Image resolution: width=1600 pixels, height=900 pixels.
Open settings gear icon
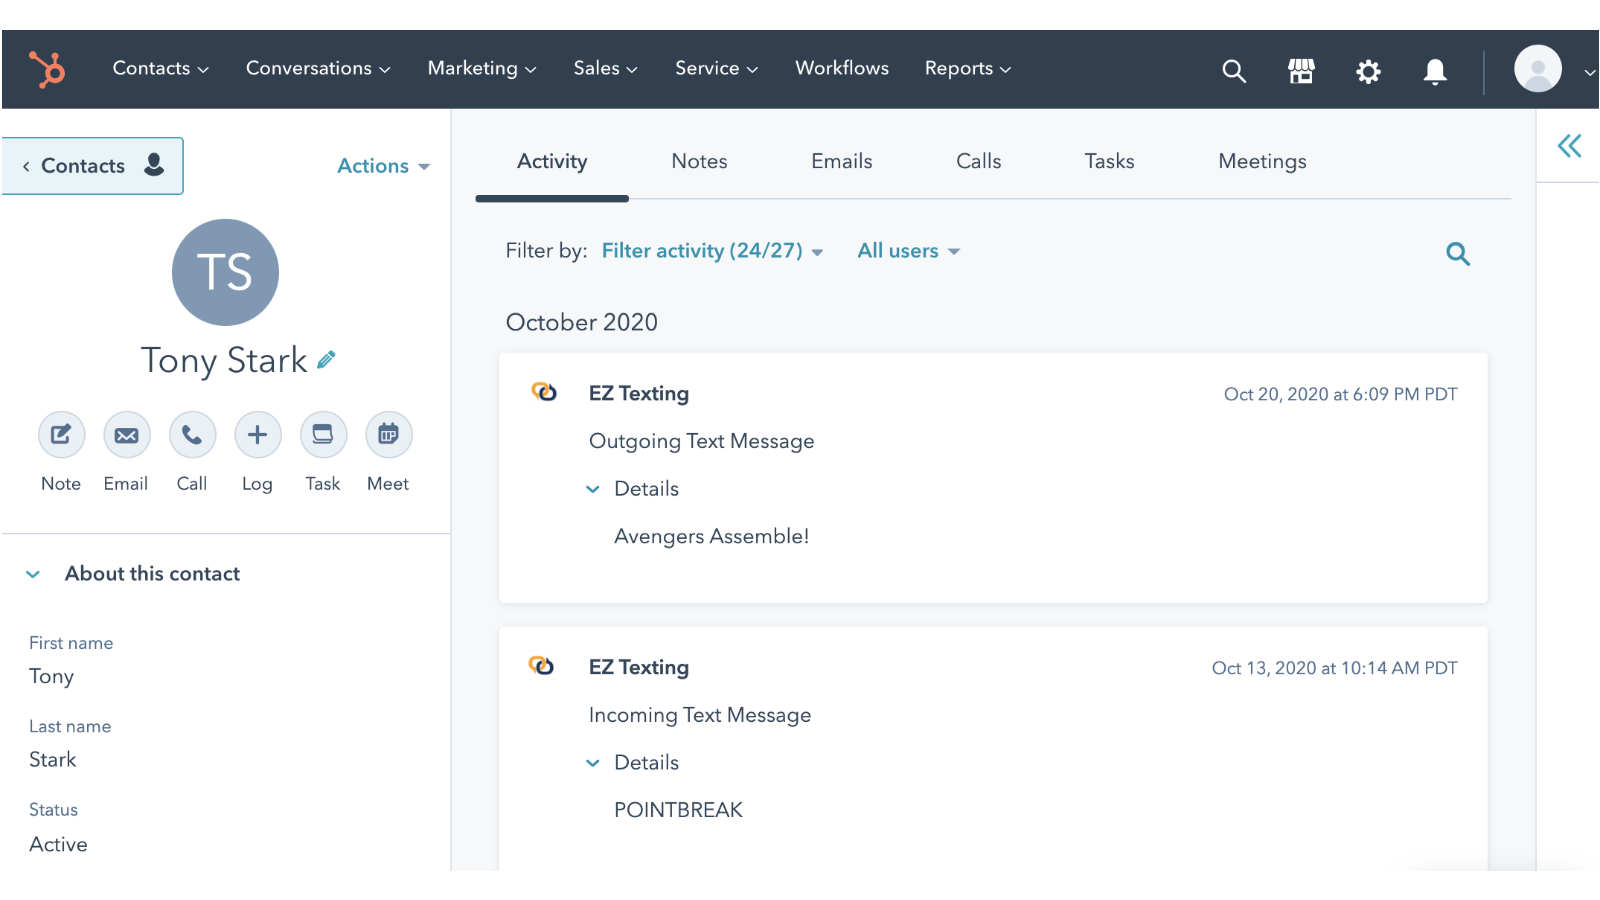[1368, 71]
